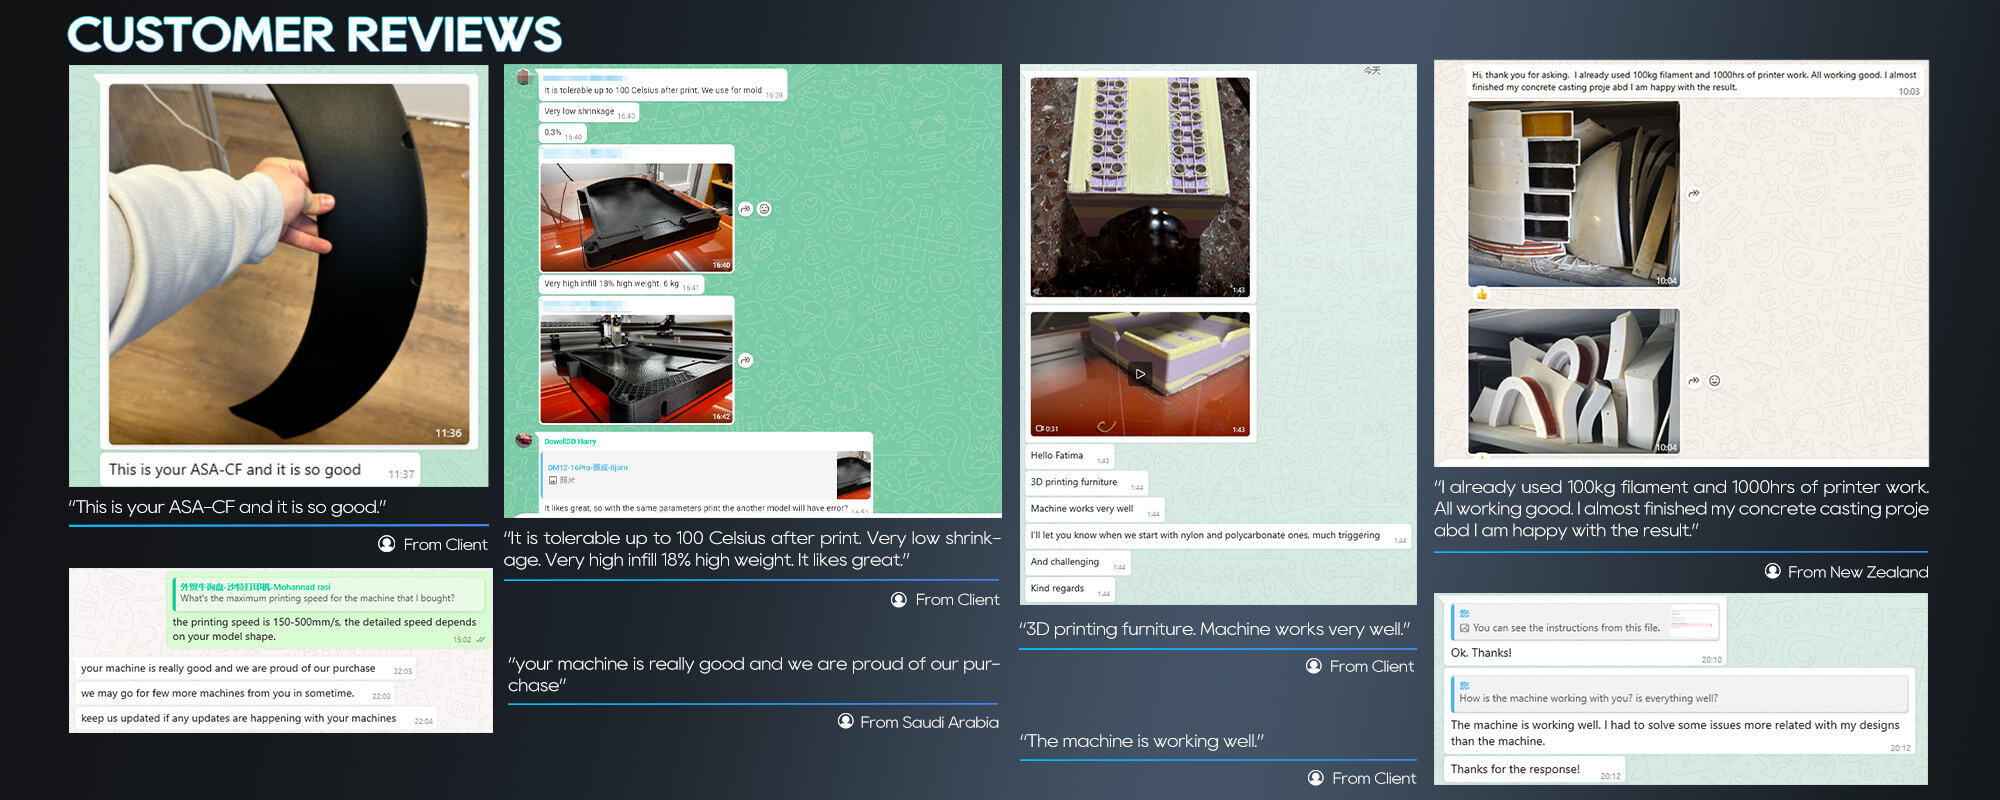This screenshot has width=2000, height=800.
Task: Click the emoji reaction icon beside the mold photo
Action: [765, 209]
